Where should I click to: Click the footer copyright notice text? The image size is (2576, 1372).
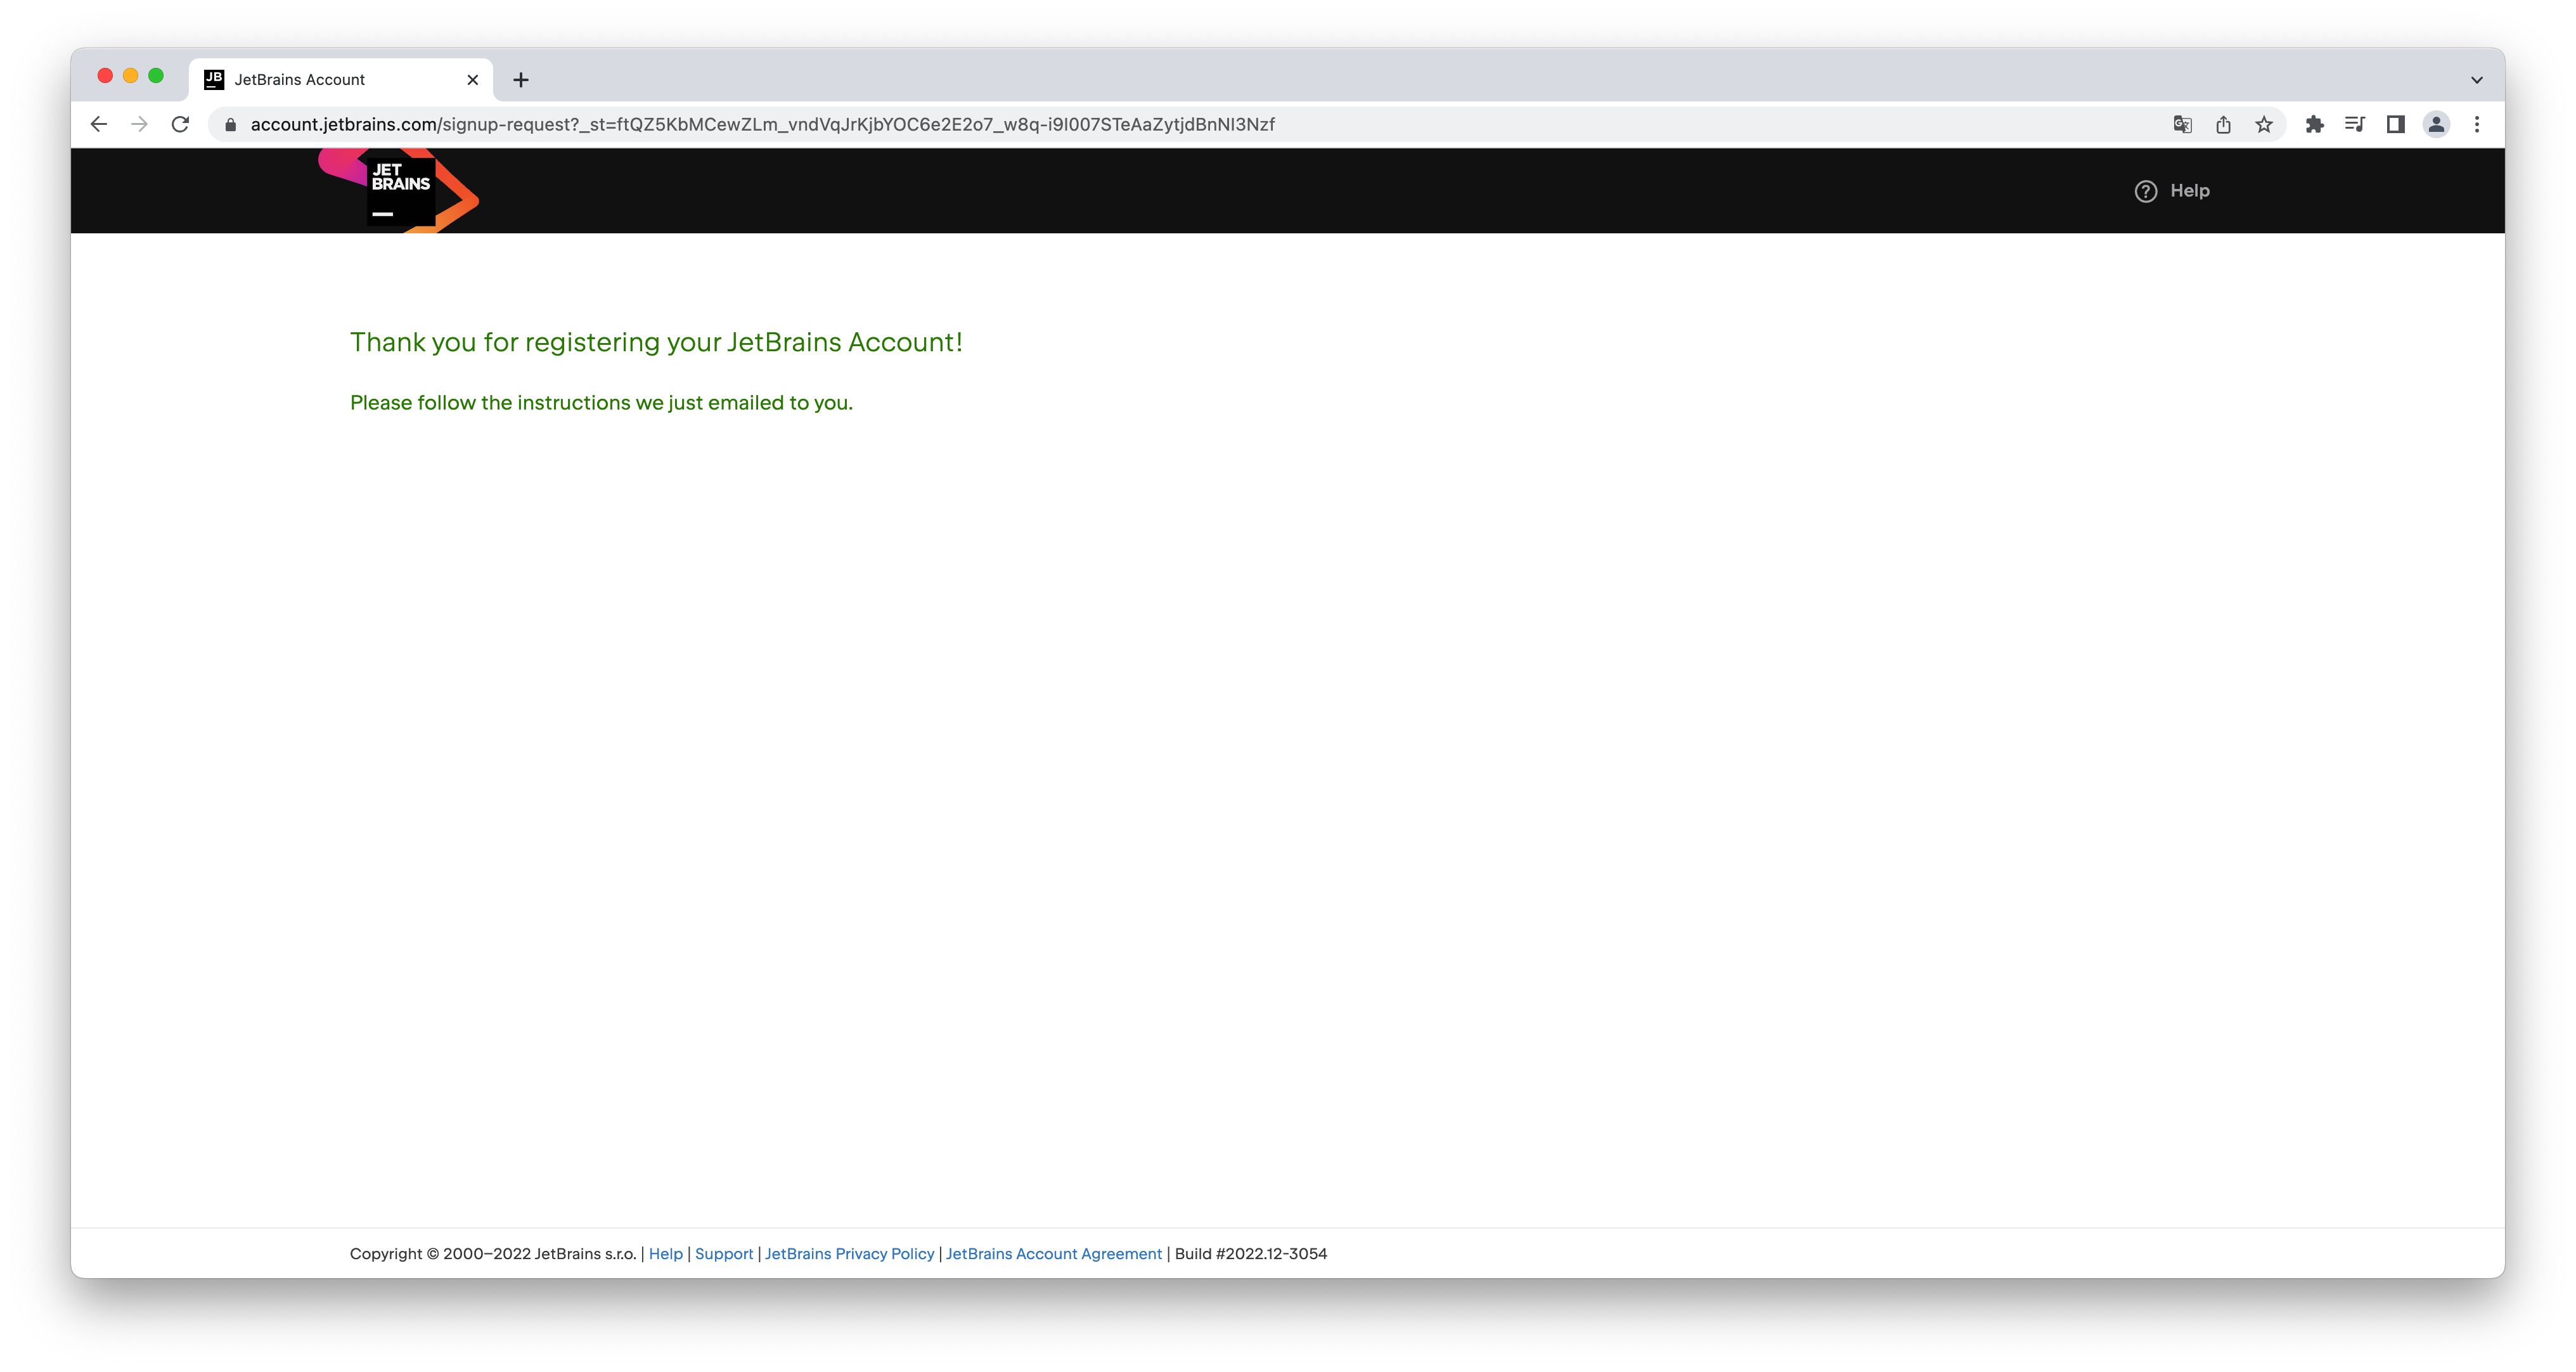point(493,1253)
